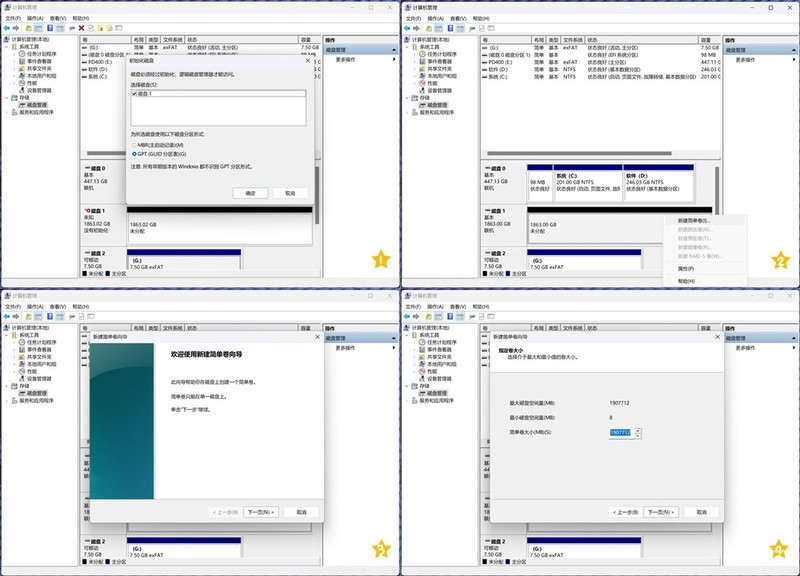Click the 简单卷大小(MB) input field

pyautogui.click(x=621, y=433)
